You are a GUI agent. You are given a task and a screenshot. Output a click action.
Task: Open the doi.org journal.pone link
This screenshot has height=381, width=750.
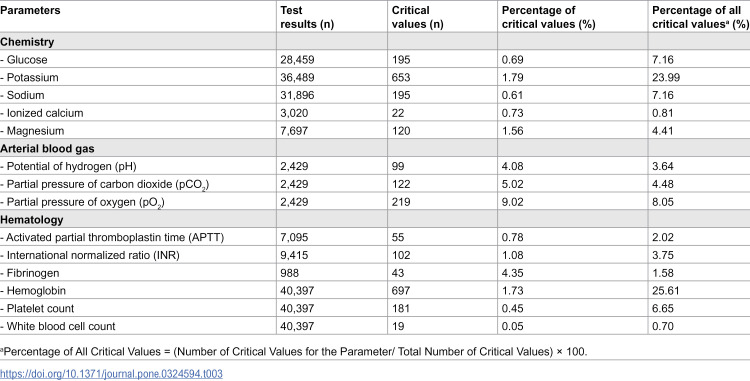[111, 373]
